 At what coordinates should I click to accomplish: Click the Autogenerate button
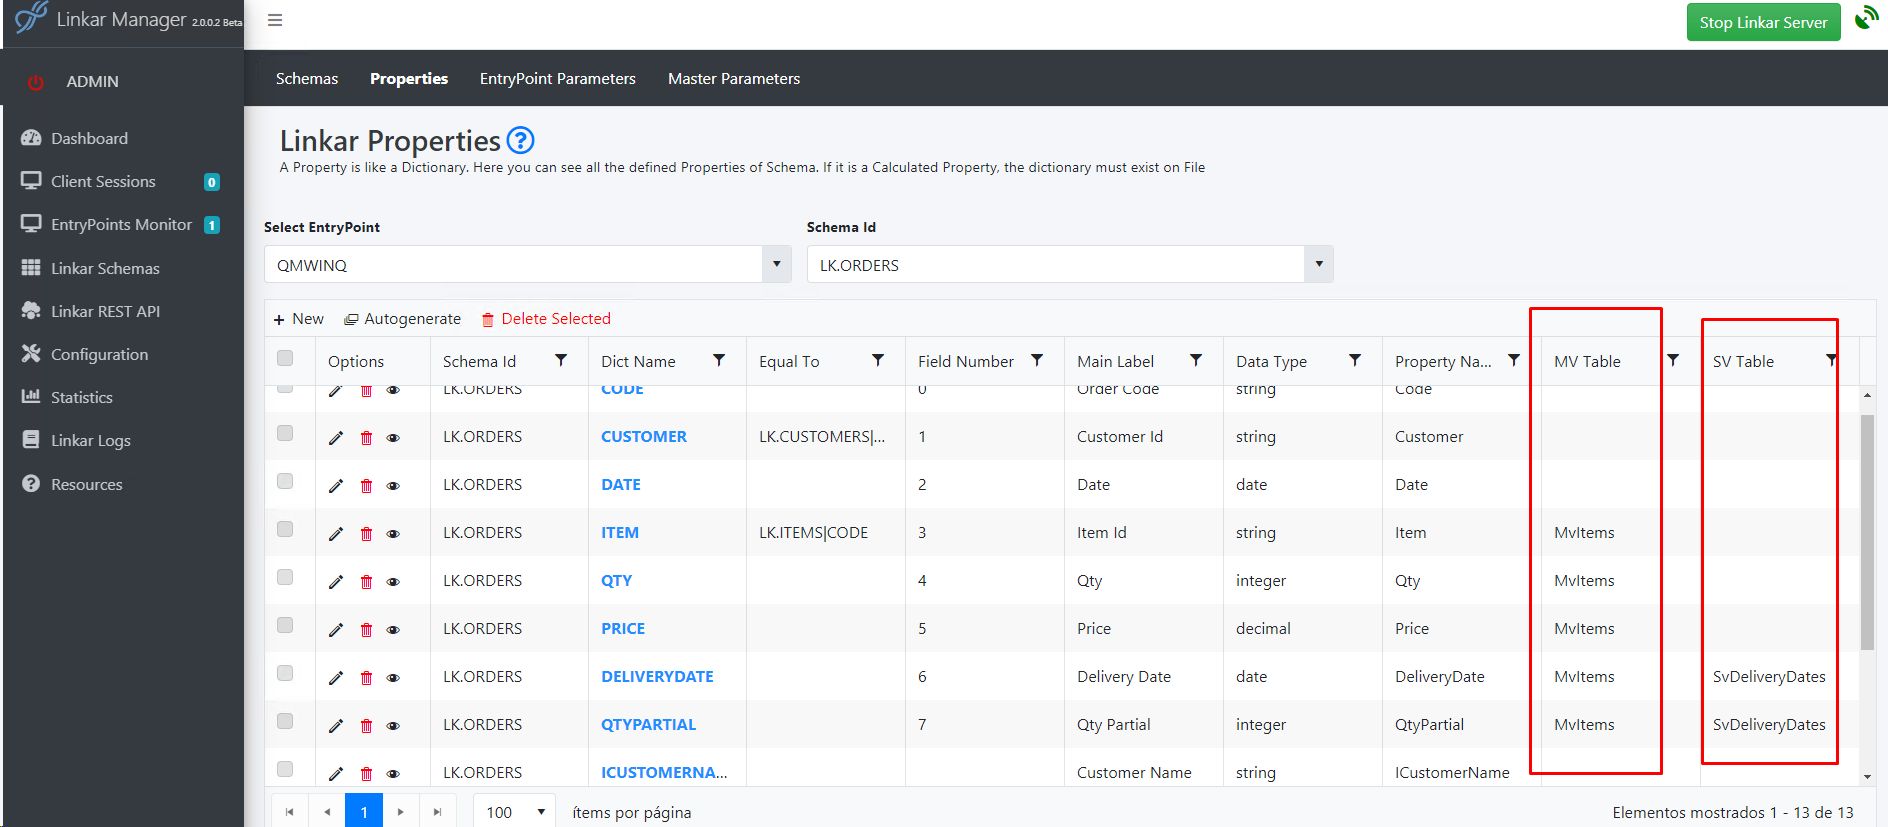(402, 319)
